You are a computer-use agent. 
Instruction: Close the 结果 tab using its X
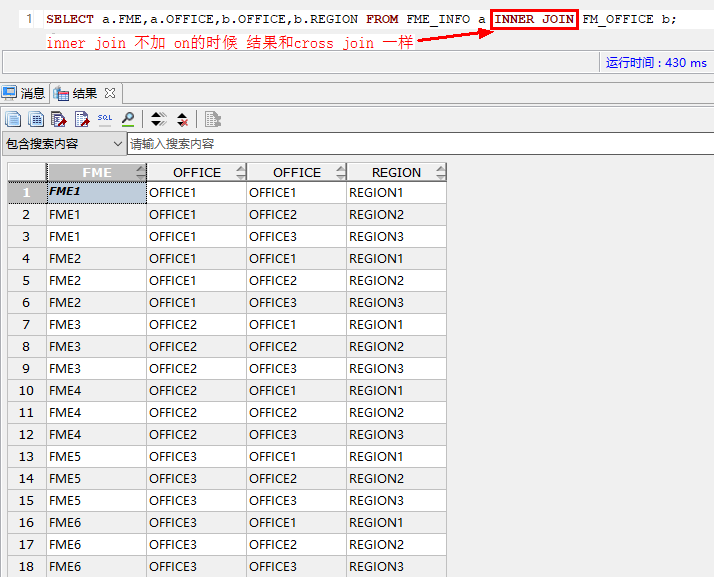110,93
